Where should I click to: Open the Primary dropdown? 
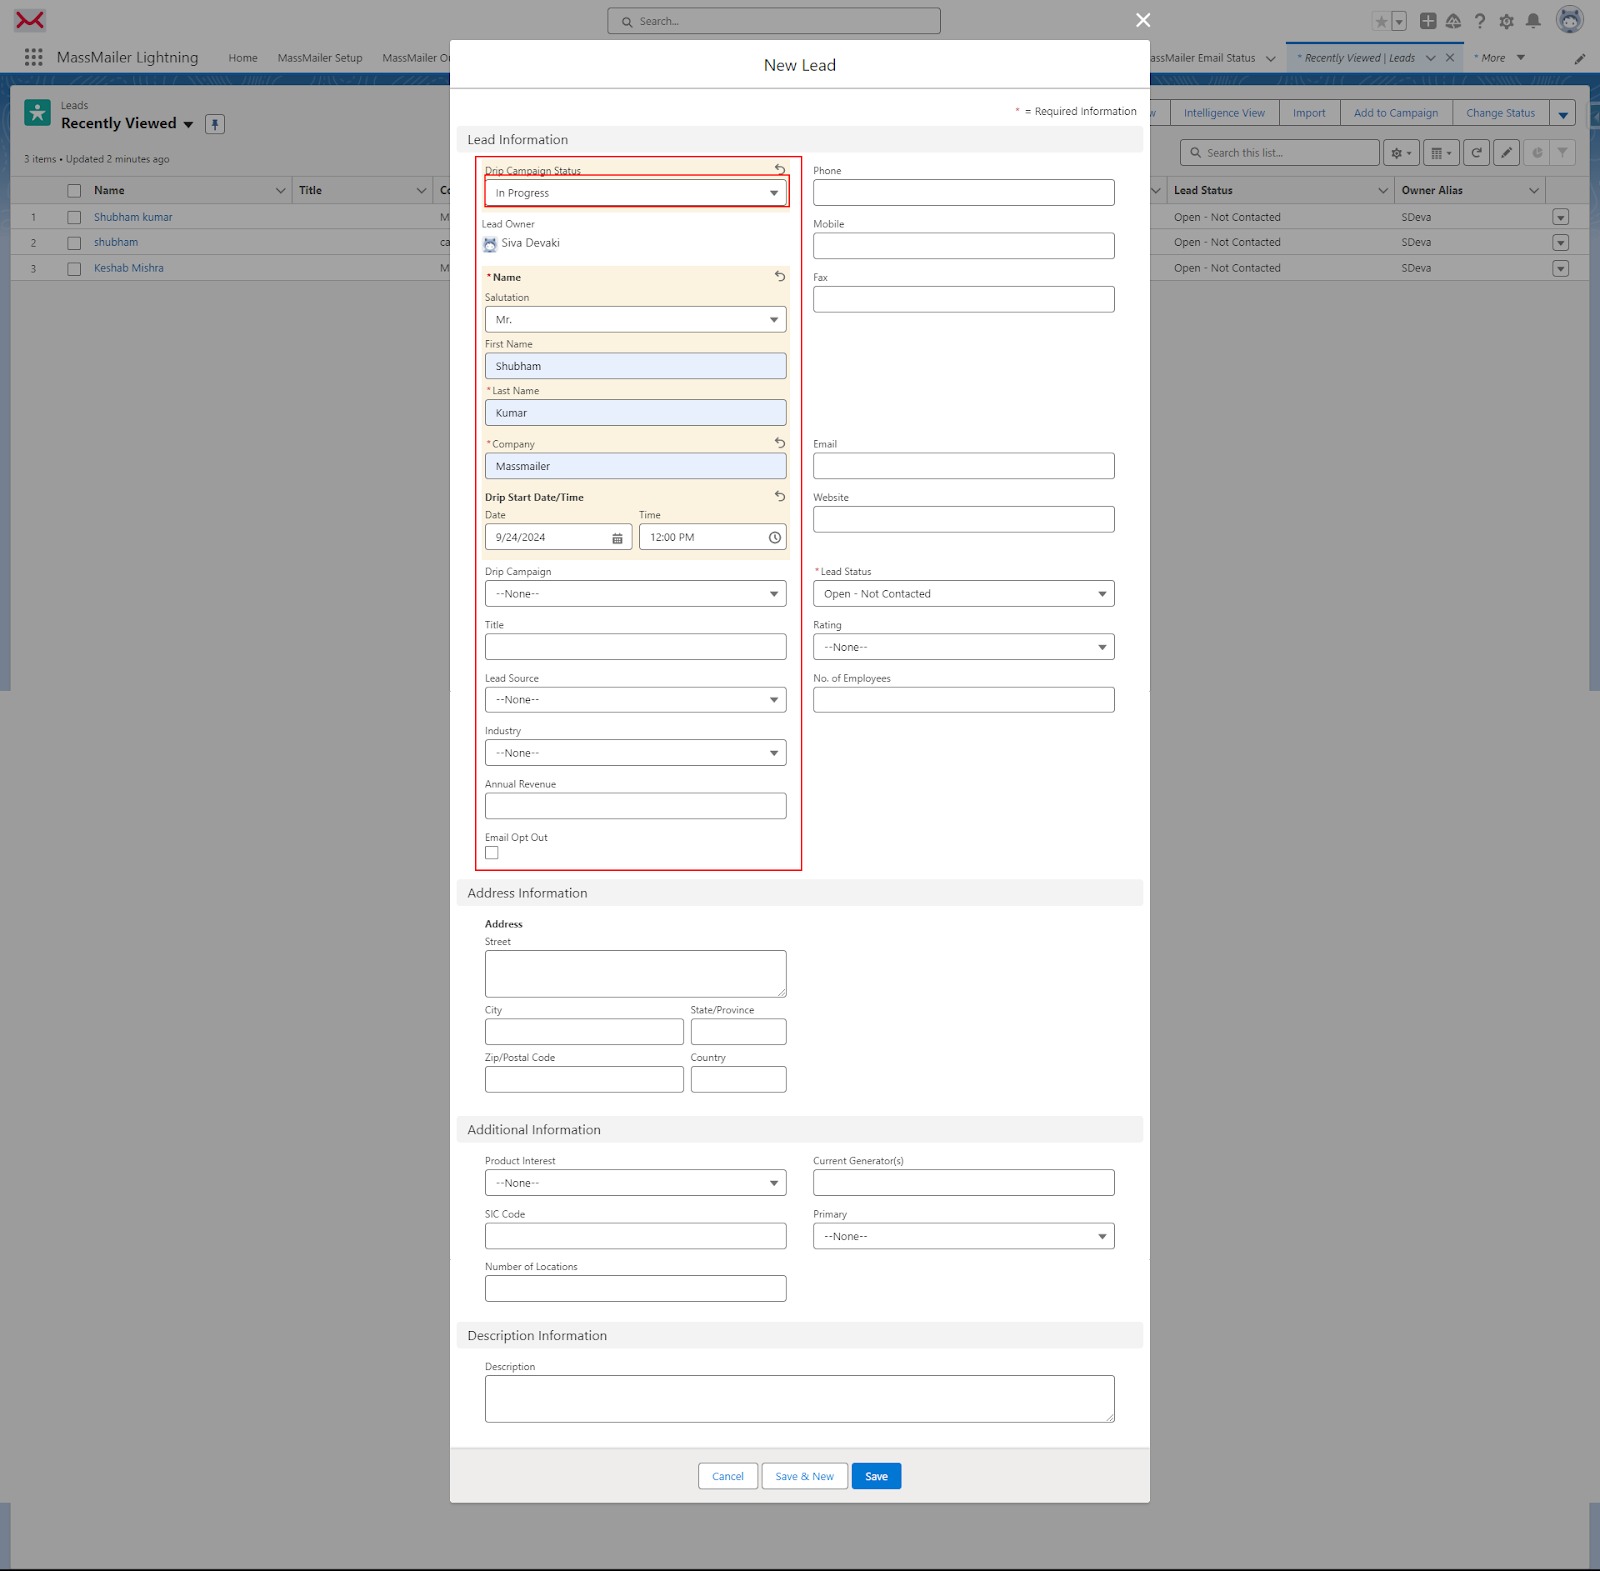(964, 1236)
